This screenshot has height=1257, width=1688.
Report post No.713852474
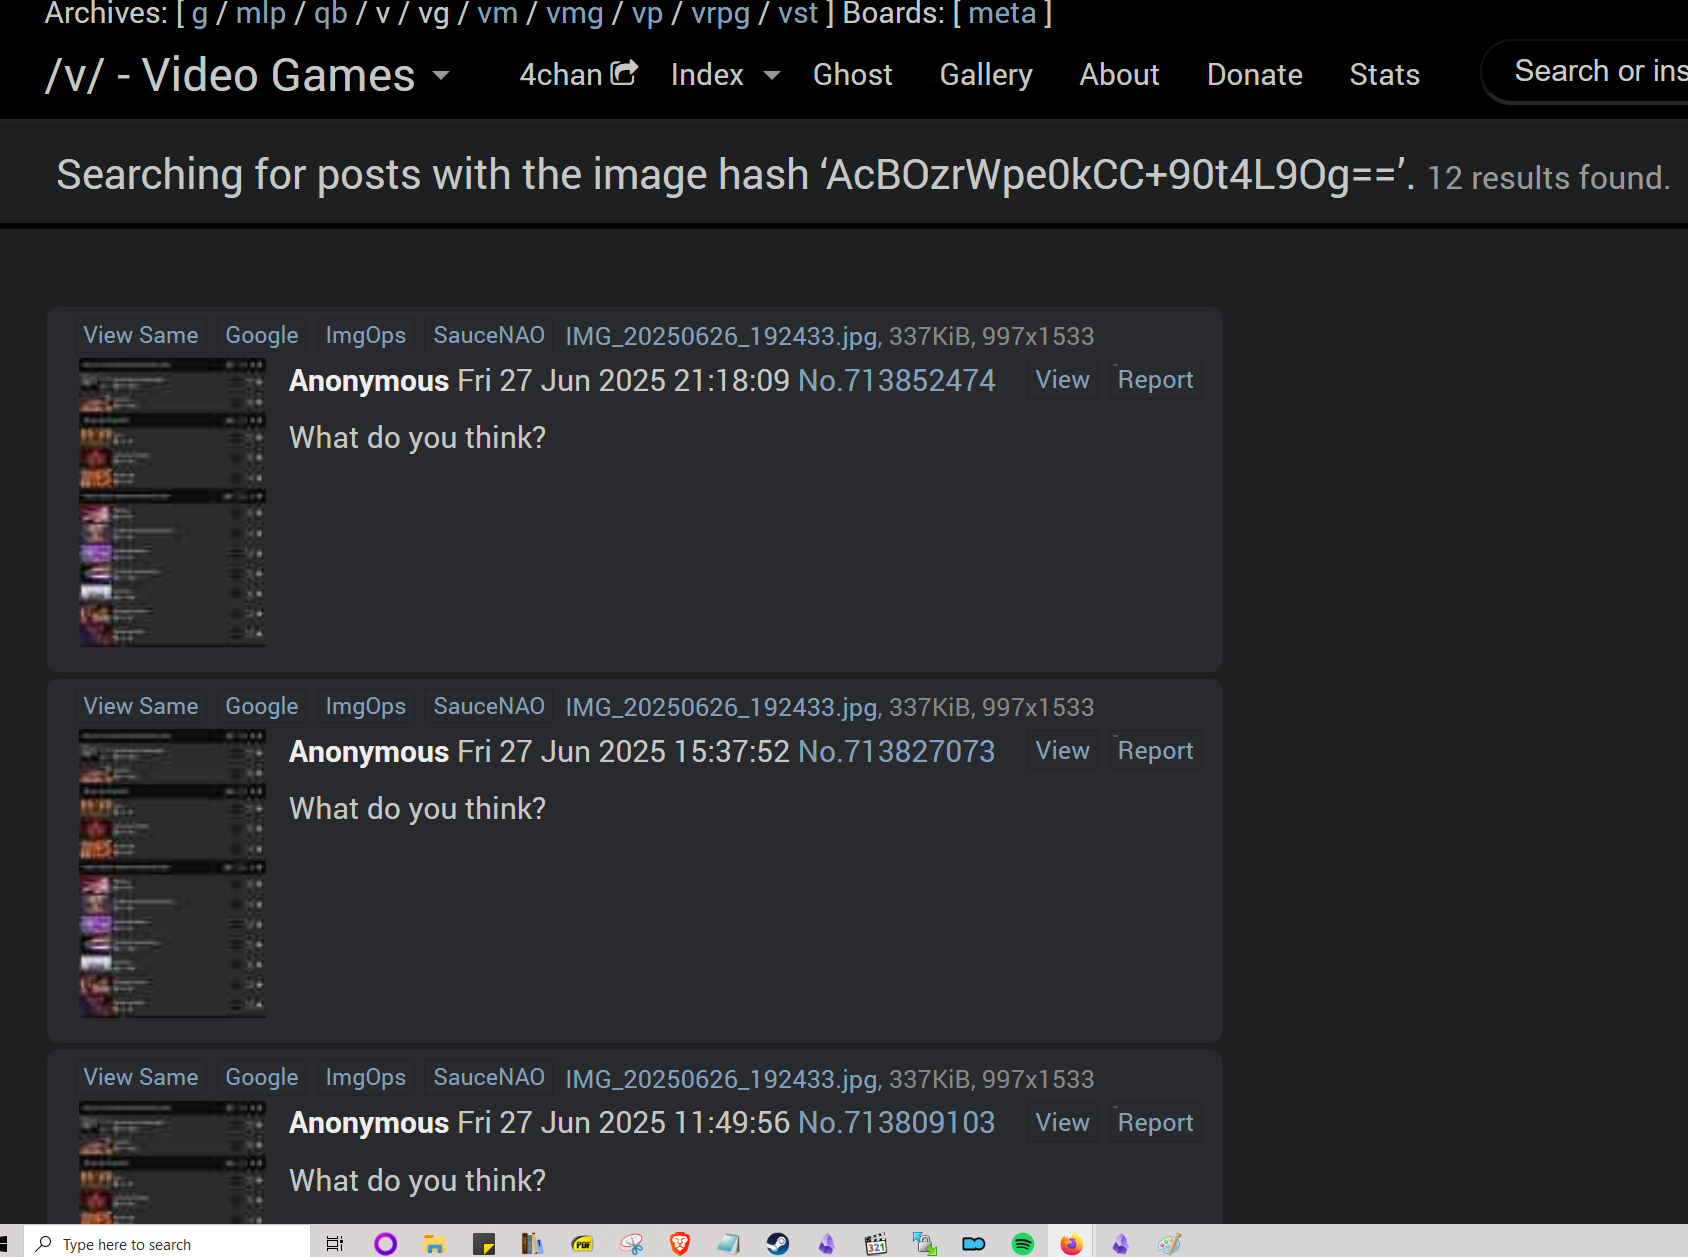coord(1155,380)
